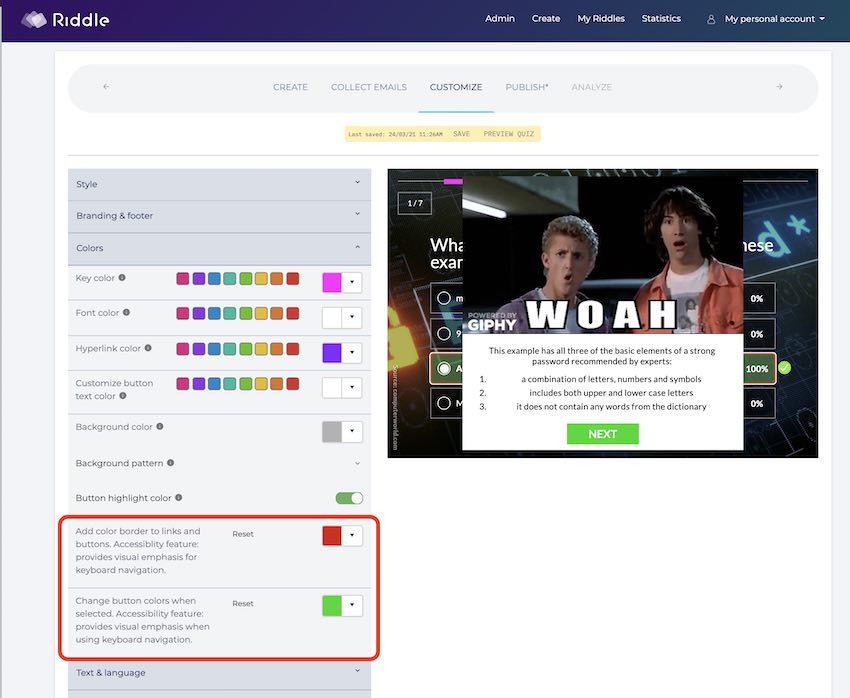Pick the pink preset swatch for Key color
Screen dimensions: 850x698
[x=183, y=279]
